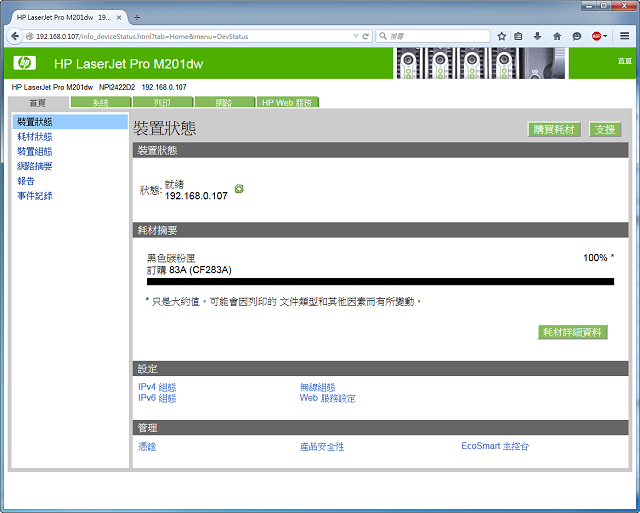Open 事件記錄 from the sidebar
The height and width of the screenshot is (513, 640).
(35, 196)
